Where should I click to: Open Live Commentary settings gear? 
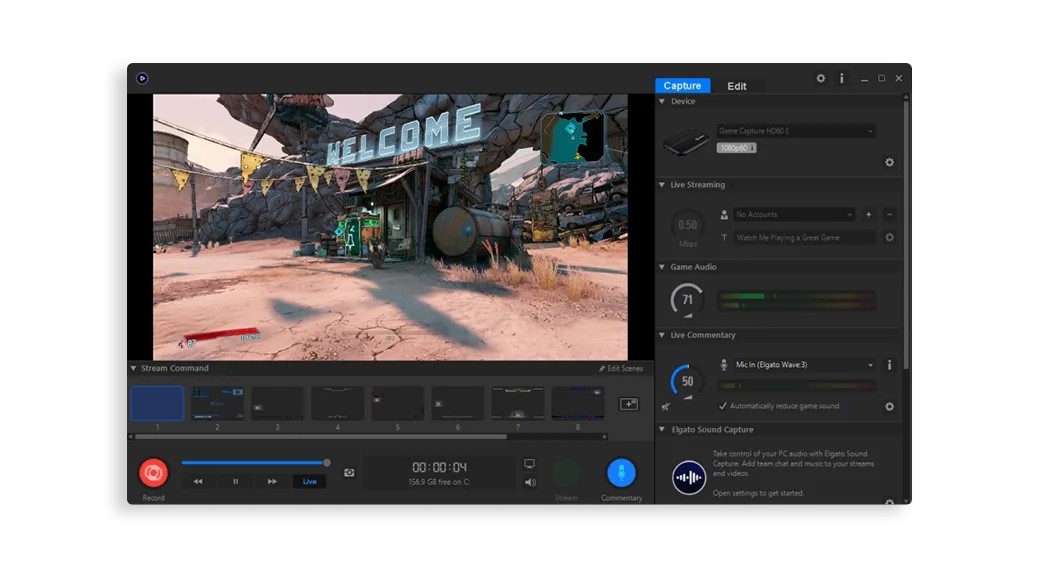pyautogui.click(x=889, y=406)
